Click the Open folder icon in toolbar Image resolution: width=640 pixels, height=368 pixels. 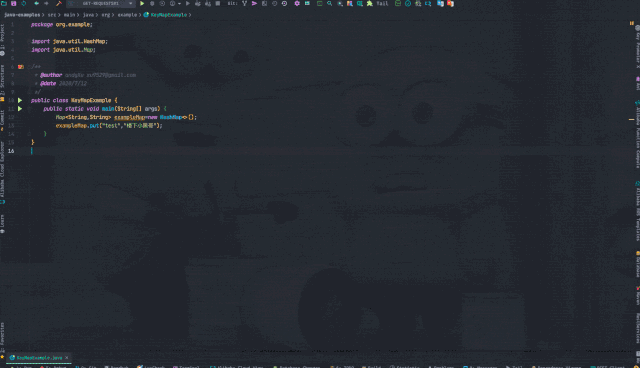pyautogui.click(x=4, y=3)
